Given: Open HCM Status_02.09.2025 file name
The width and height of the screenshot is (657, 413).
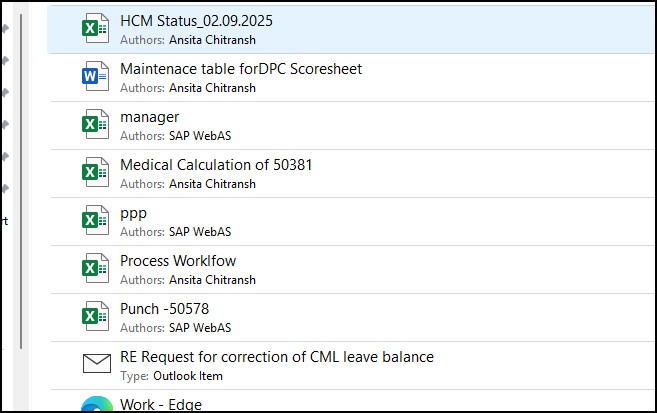Looking at the screenshot, I should pos(196,20).
